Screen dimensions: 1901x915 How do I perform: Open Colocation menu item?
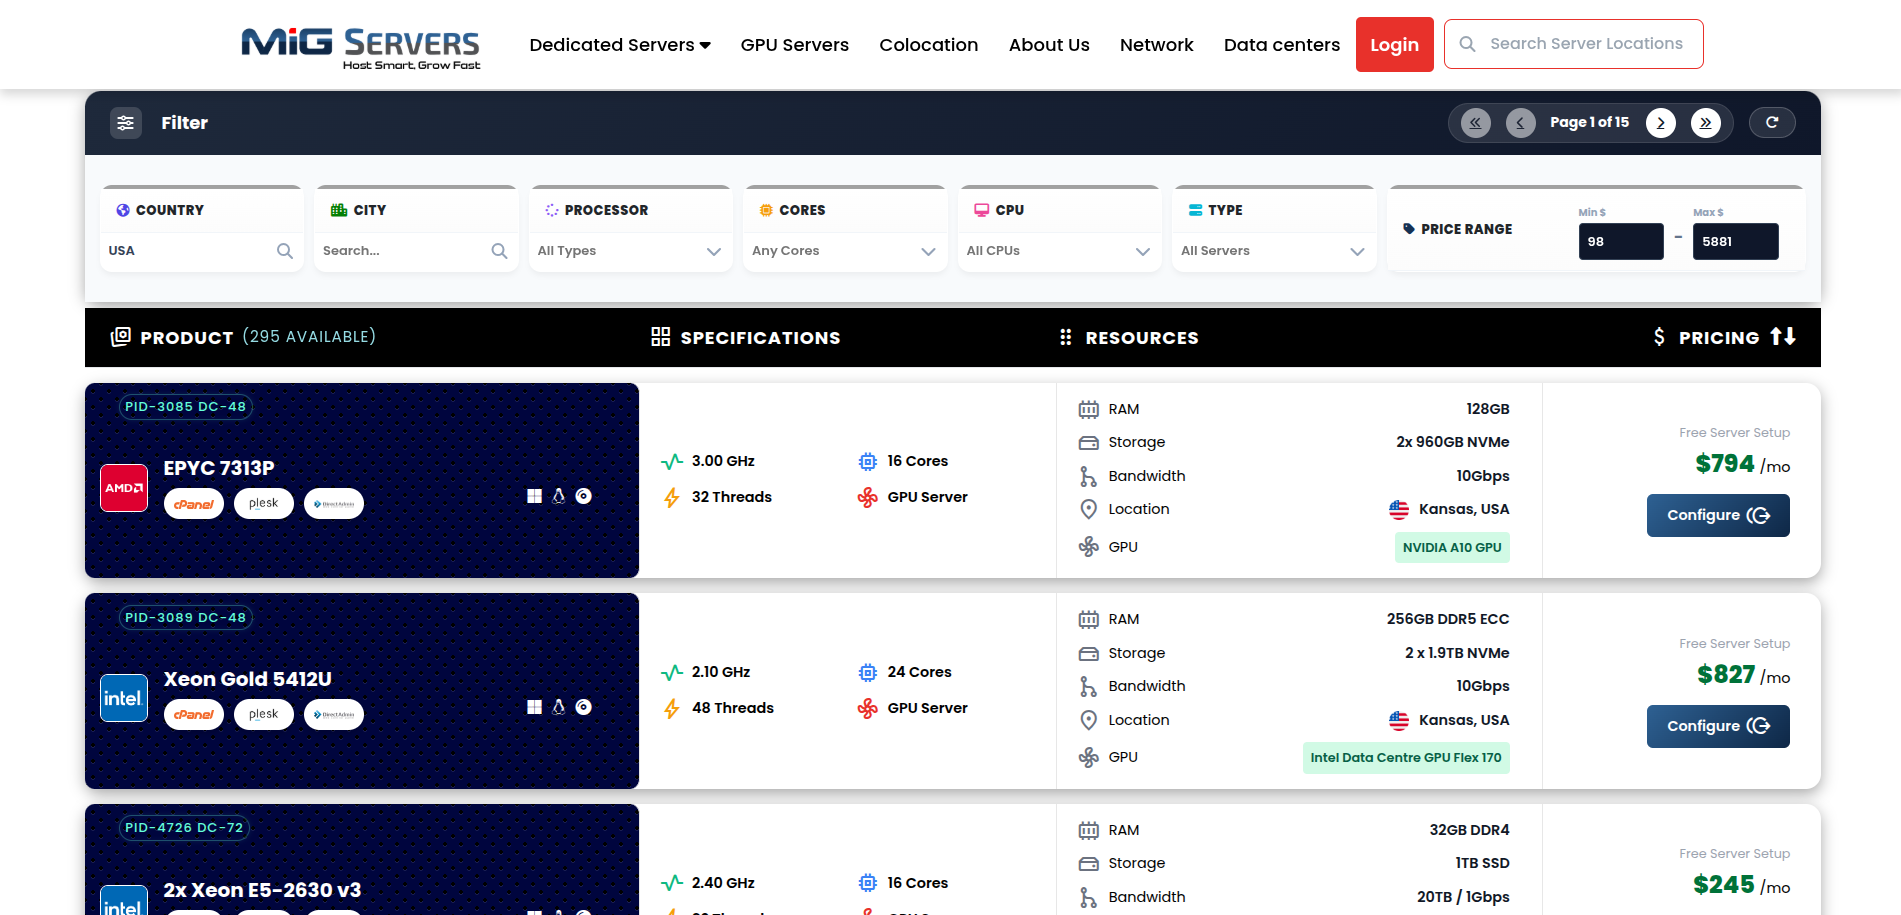pyautogui.click(x=929, y=45)
